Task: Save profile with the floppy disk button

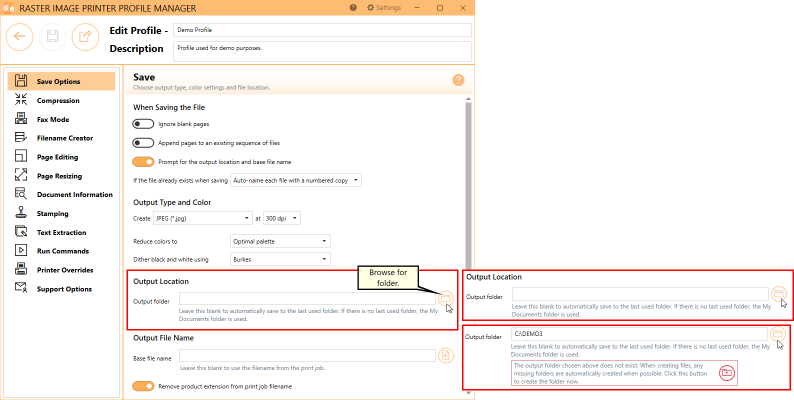Action: click(x=53, y=36)
